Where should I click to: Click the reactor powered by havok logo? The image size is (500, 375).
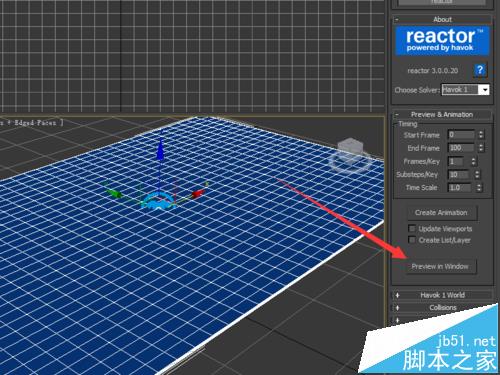click(x=442, y=41)
